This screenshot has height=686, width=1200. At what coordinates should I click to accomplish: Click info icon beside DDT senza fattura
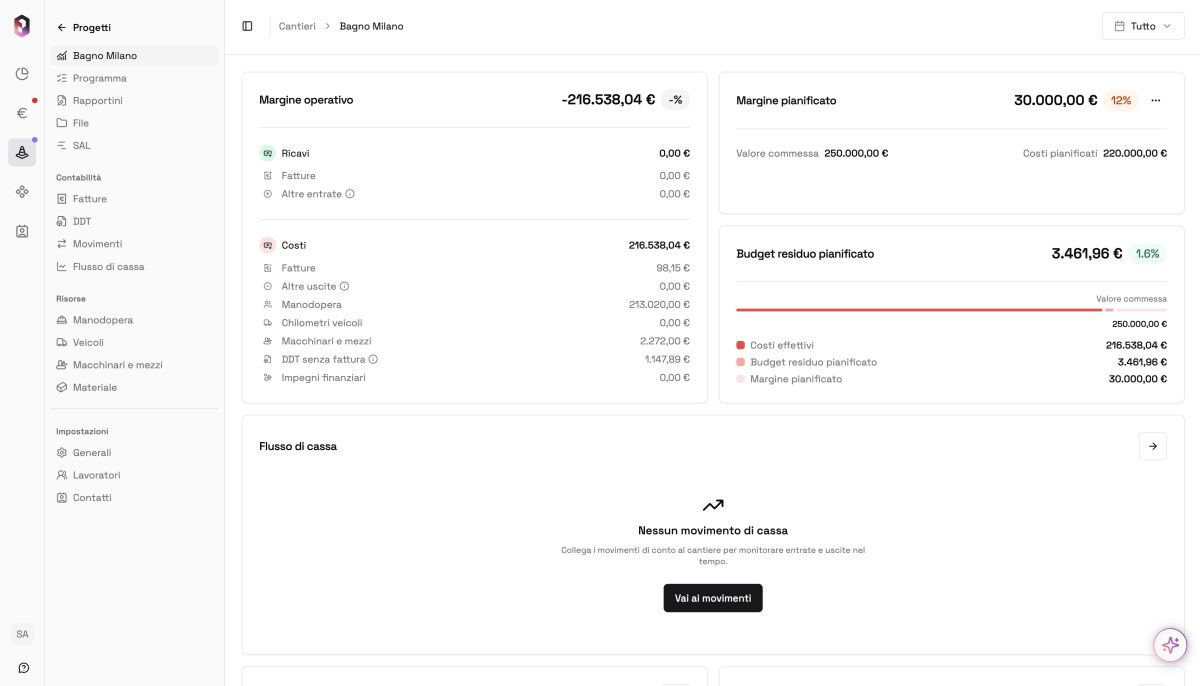[x=373, y=359]
